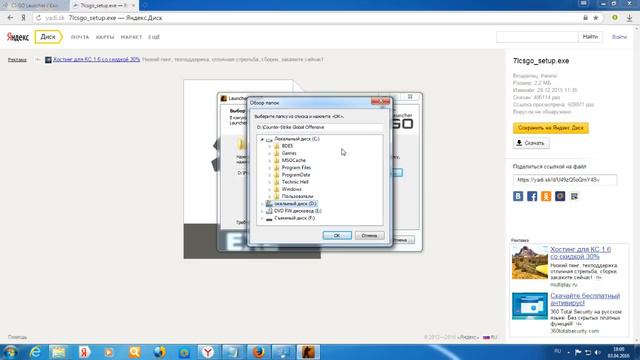The width and height of the screenshot is (640, 360).
Task: Expand the MSOCache folder arrow
Action: pos(269,160)
